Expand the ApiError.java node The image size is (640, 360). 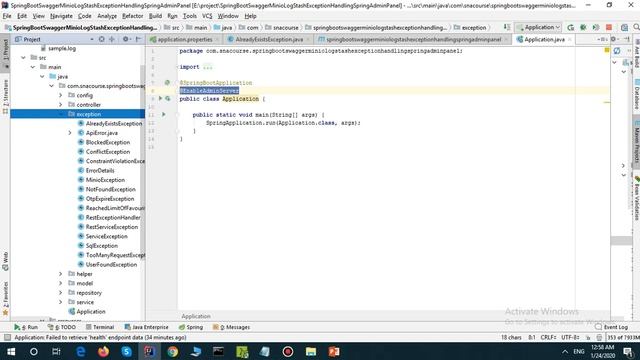[70, 133]
